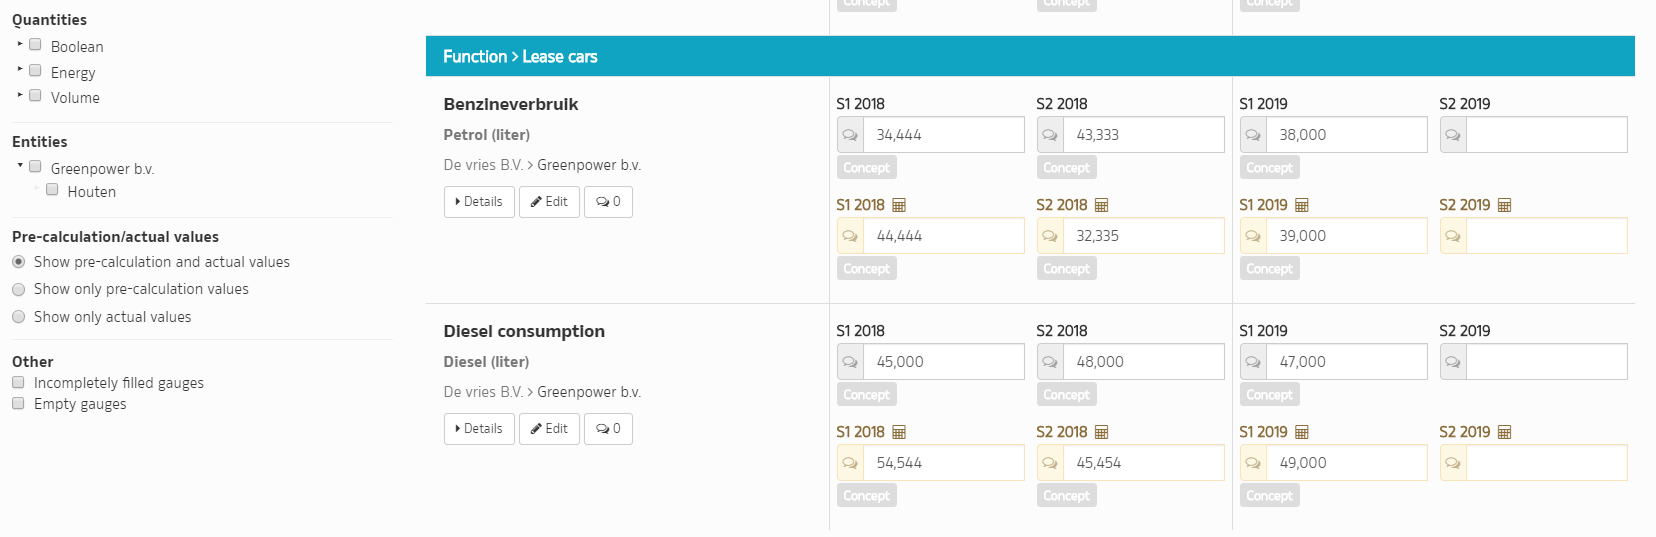Image resolution: width=1656 pixels, height=537 pixels.
Task: Expand the Boolean quantity tree node
Action: pos(19,44)
